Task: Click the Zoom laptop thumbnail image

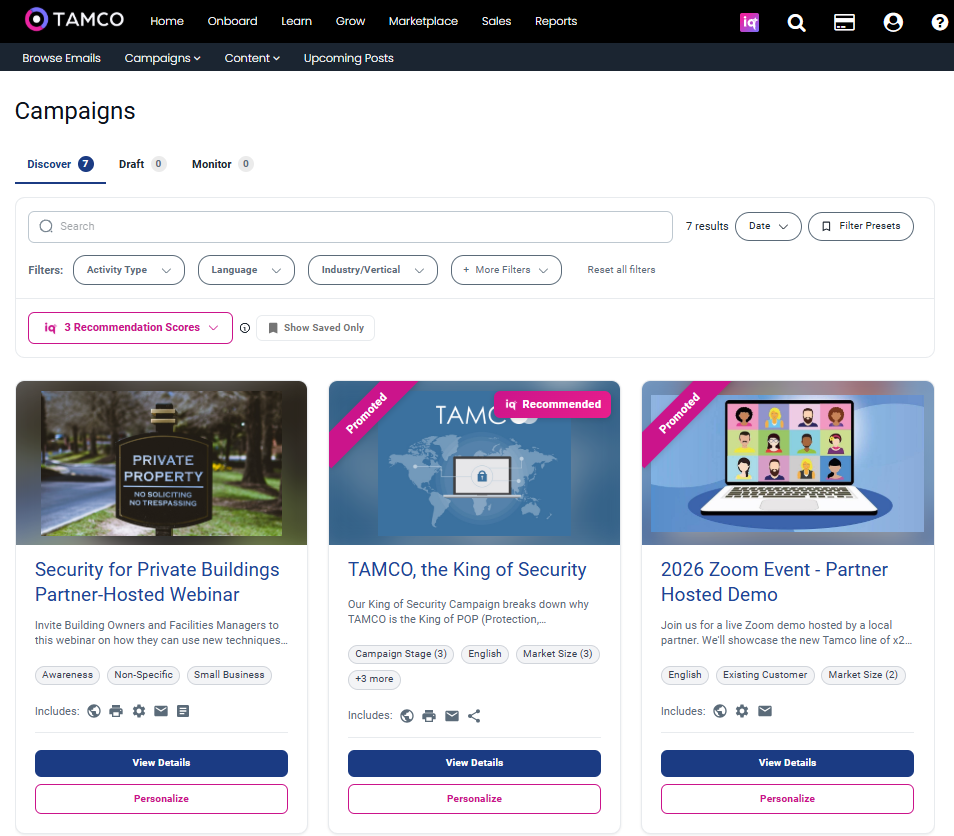Action: 788,463
